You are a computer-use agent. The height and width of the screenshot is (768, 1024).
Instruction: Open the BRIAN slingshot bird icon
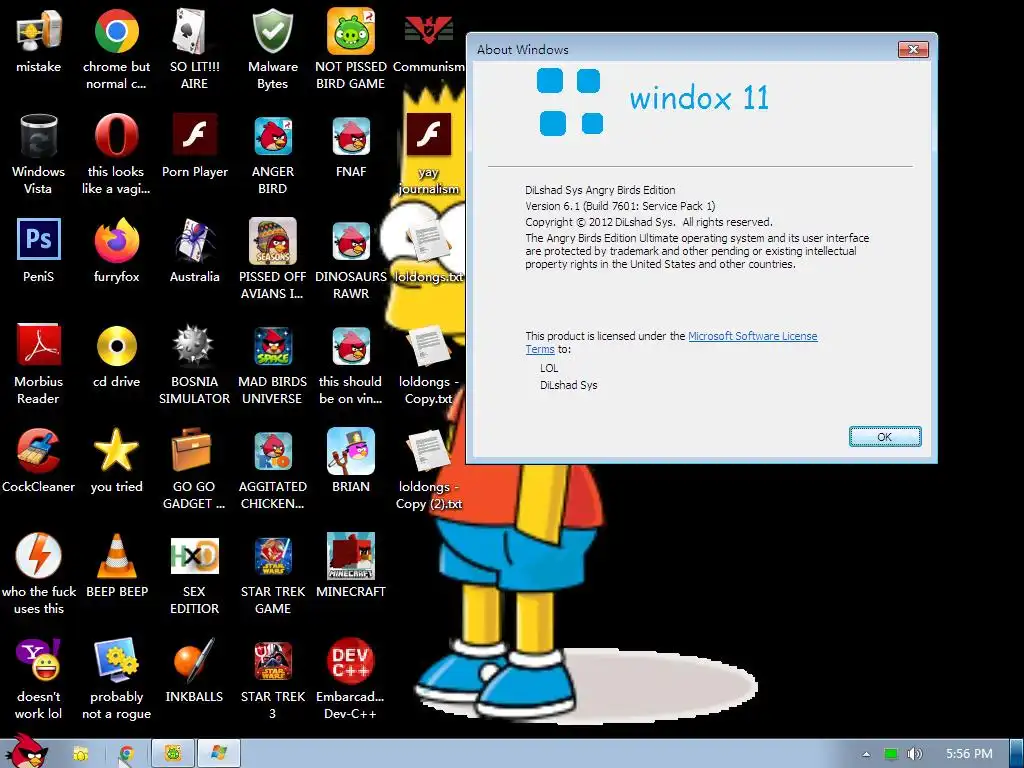(351, 451)
